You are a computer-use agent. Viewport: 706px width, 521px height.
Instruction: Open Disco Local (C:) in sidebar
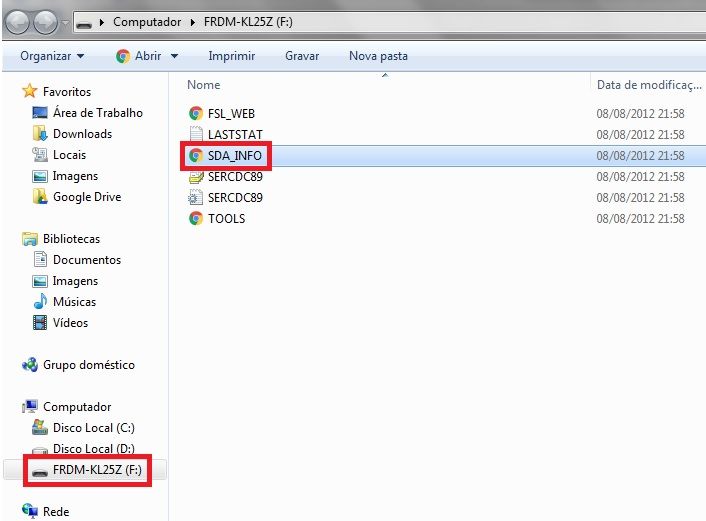click(x=94, y=428)
